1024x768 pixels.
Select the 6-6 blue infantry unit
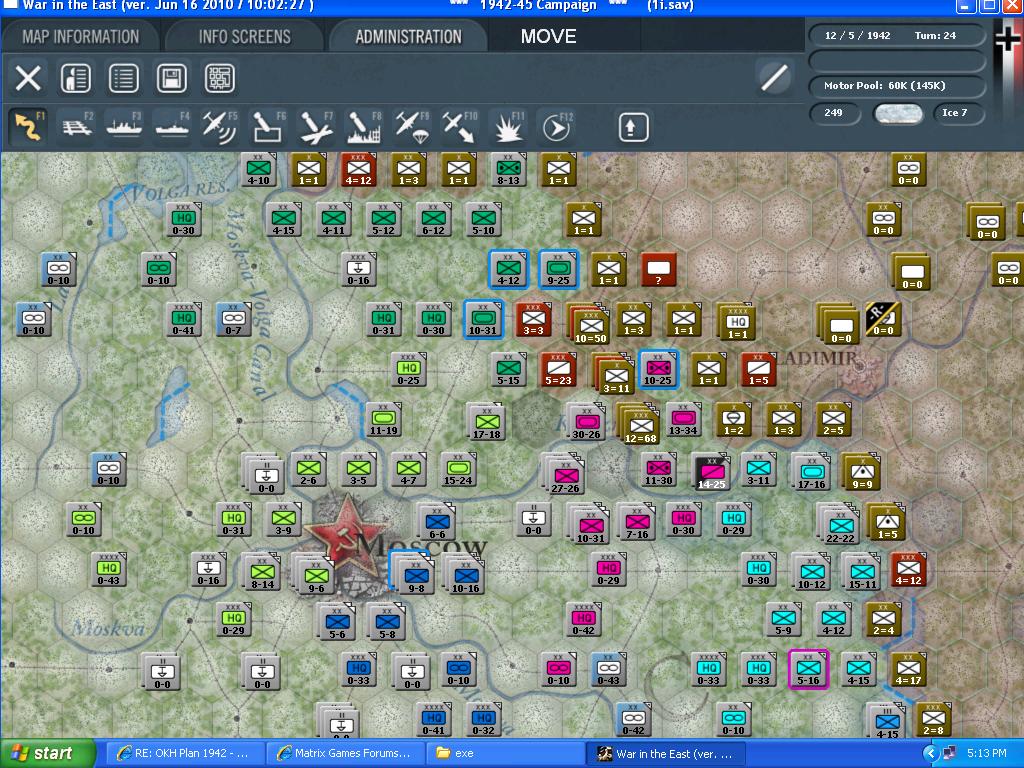[x=436, y=522]
